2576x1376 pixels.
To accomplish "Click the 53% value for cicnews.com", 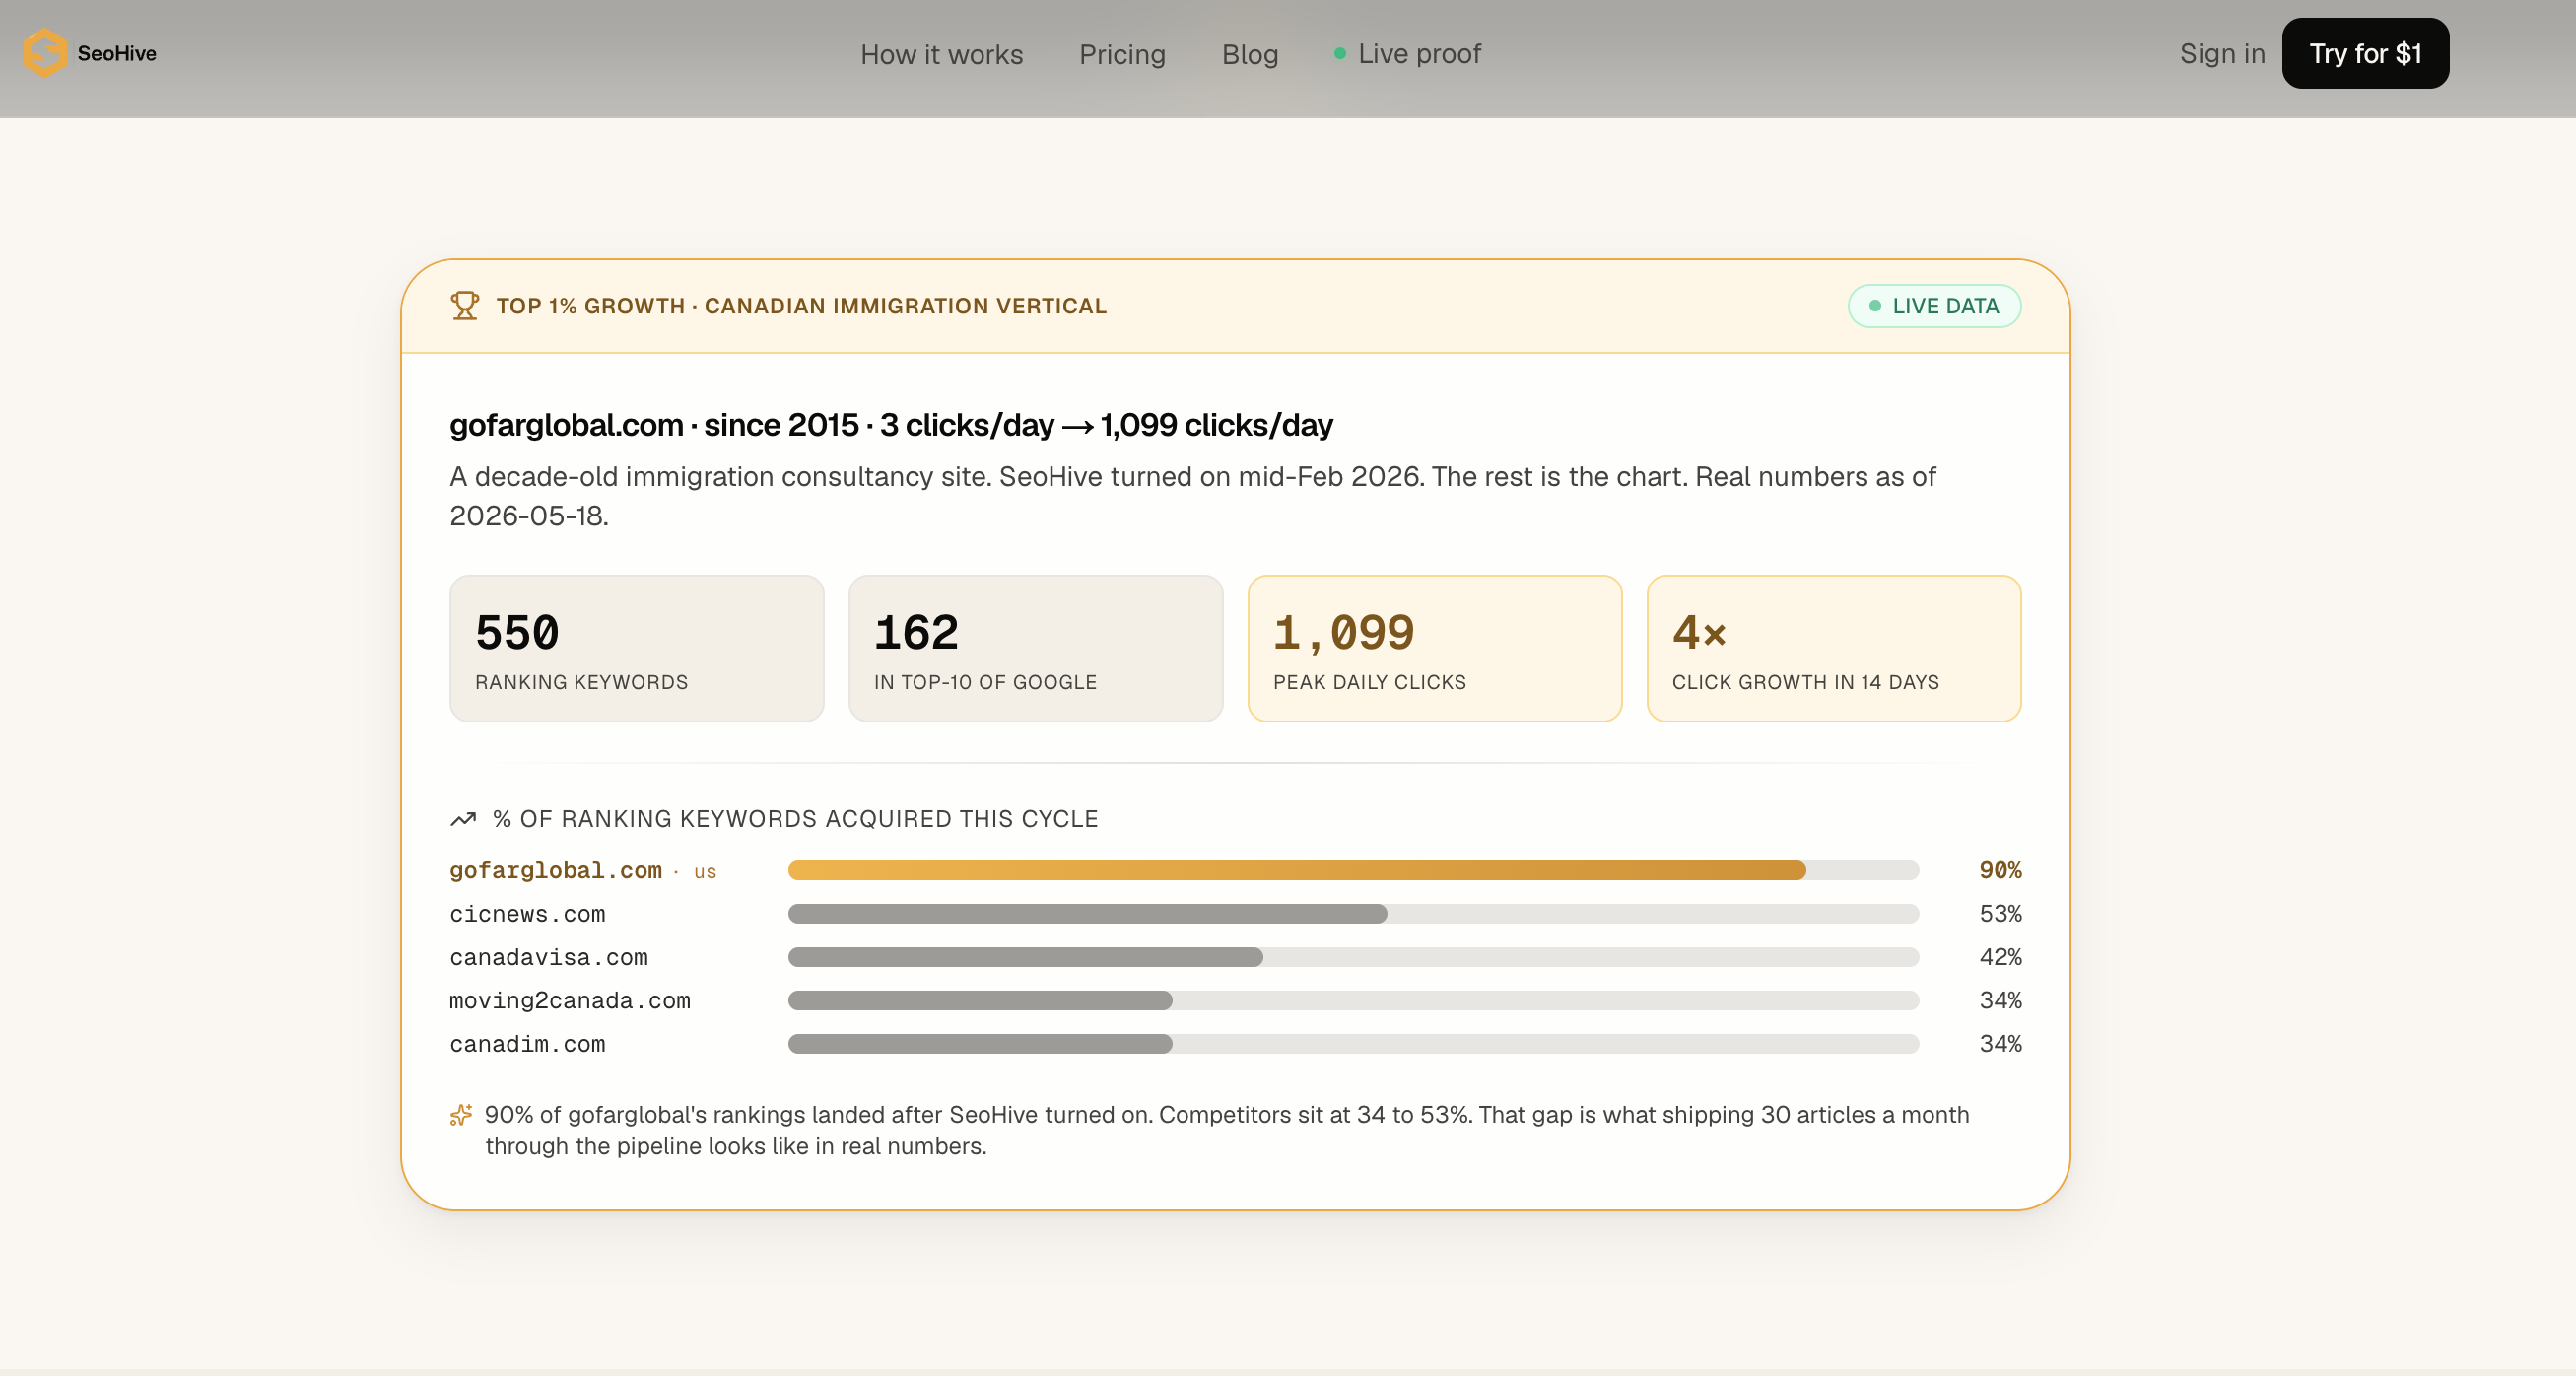I will (x=2000, y=913).
